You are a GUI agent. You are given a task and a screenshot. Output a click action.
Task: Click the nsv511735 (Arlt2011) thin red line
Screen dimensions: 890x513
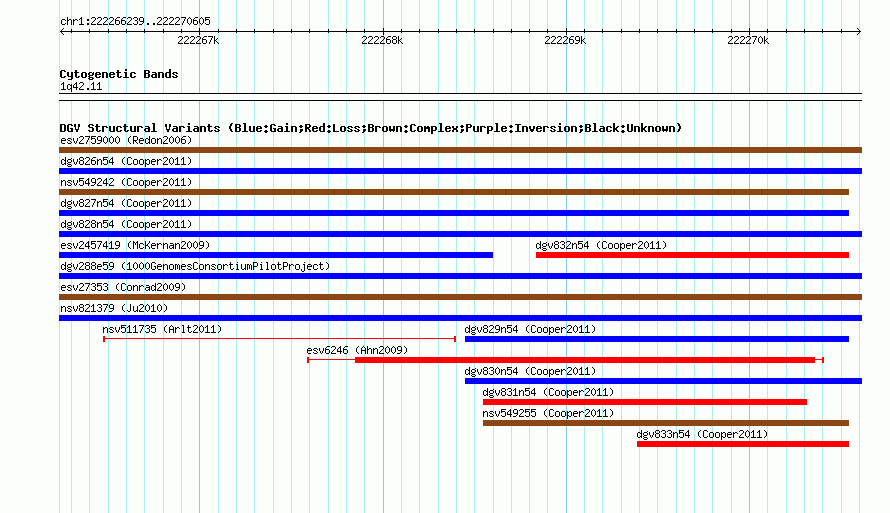point(279,339)
